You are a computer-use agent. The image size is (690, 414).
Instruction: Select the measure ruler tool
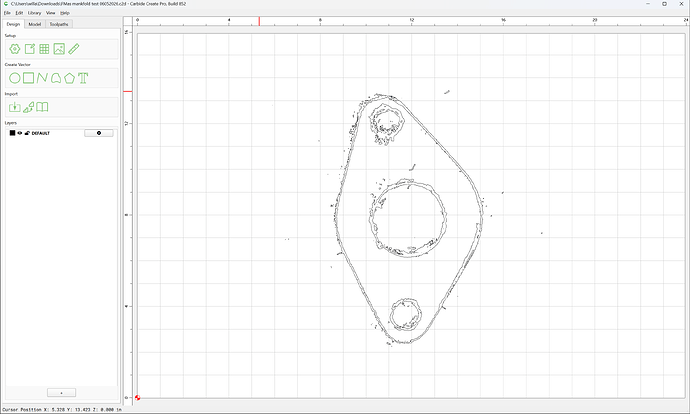tap(74, 49)
